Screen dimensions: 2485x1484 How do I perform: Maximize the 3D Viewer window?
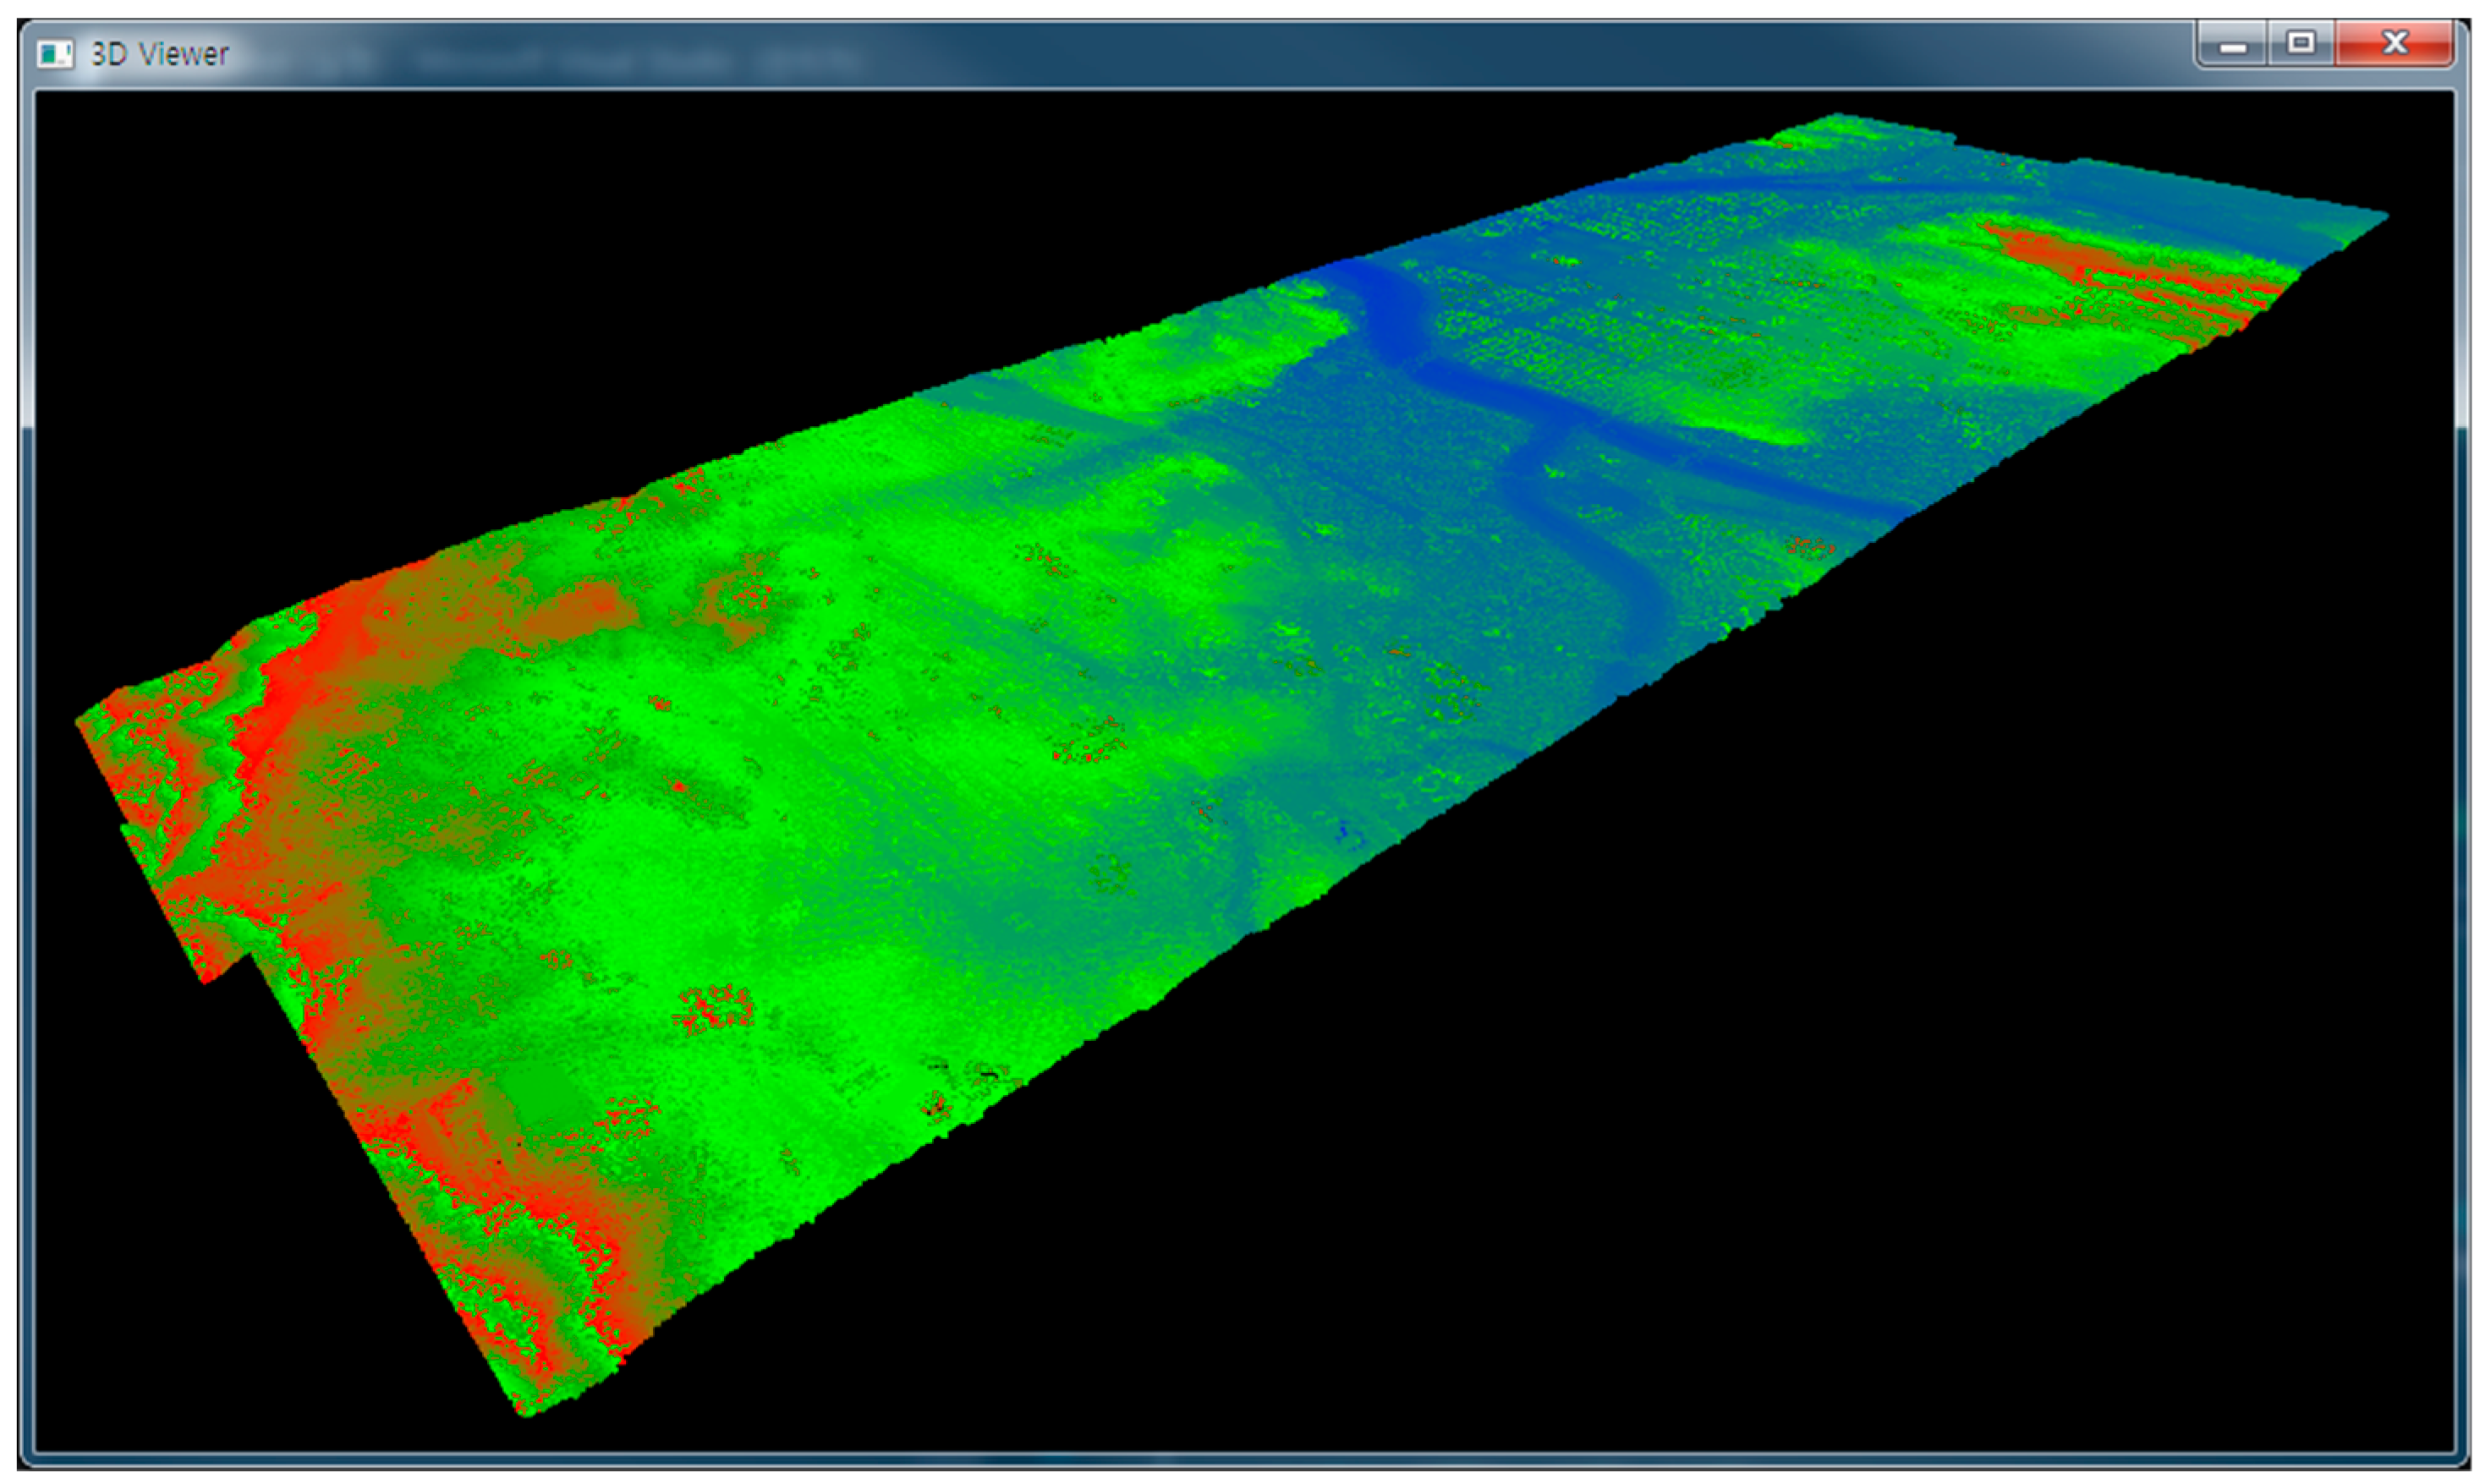[x=2301, y=43]
